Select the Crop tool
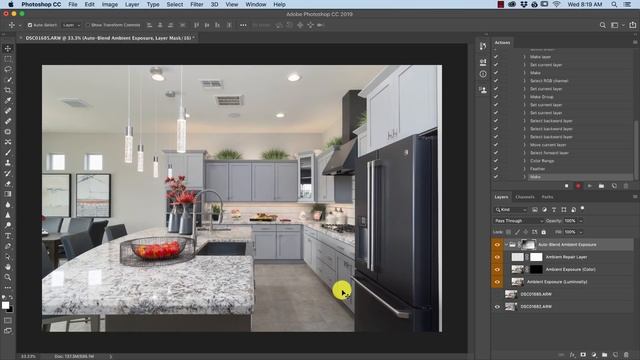This screenshot has height=360, width=640. [8, 90]
